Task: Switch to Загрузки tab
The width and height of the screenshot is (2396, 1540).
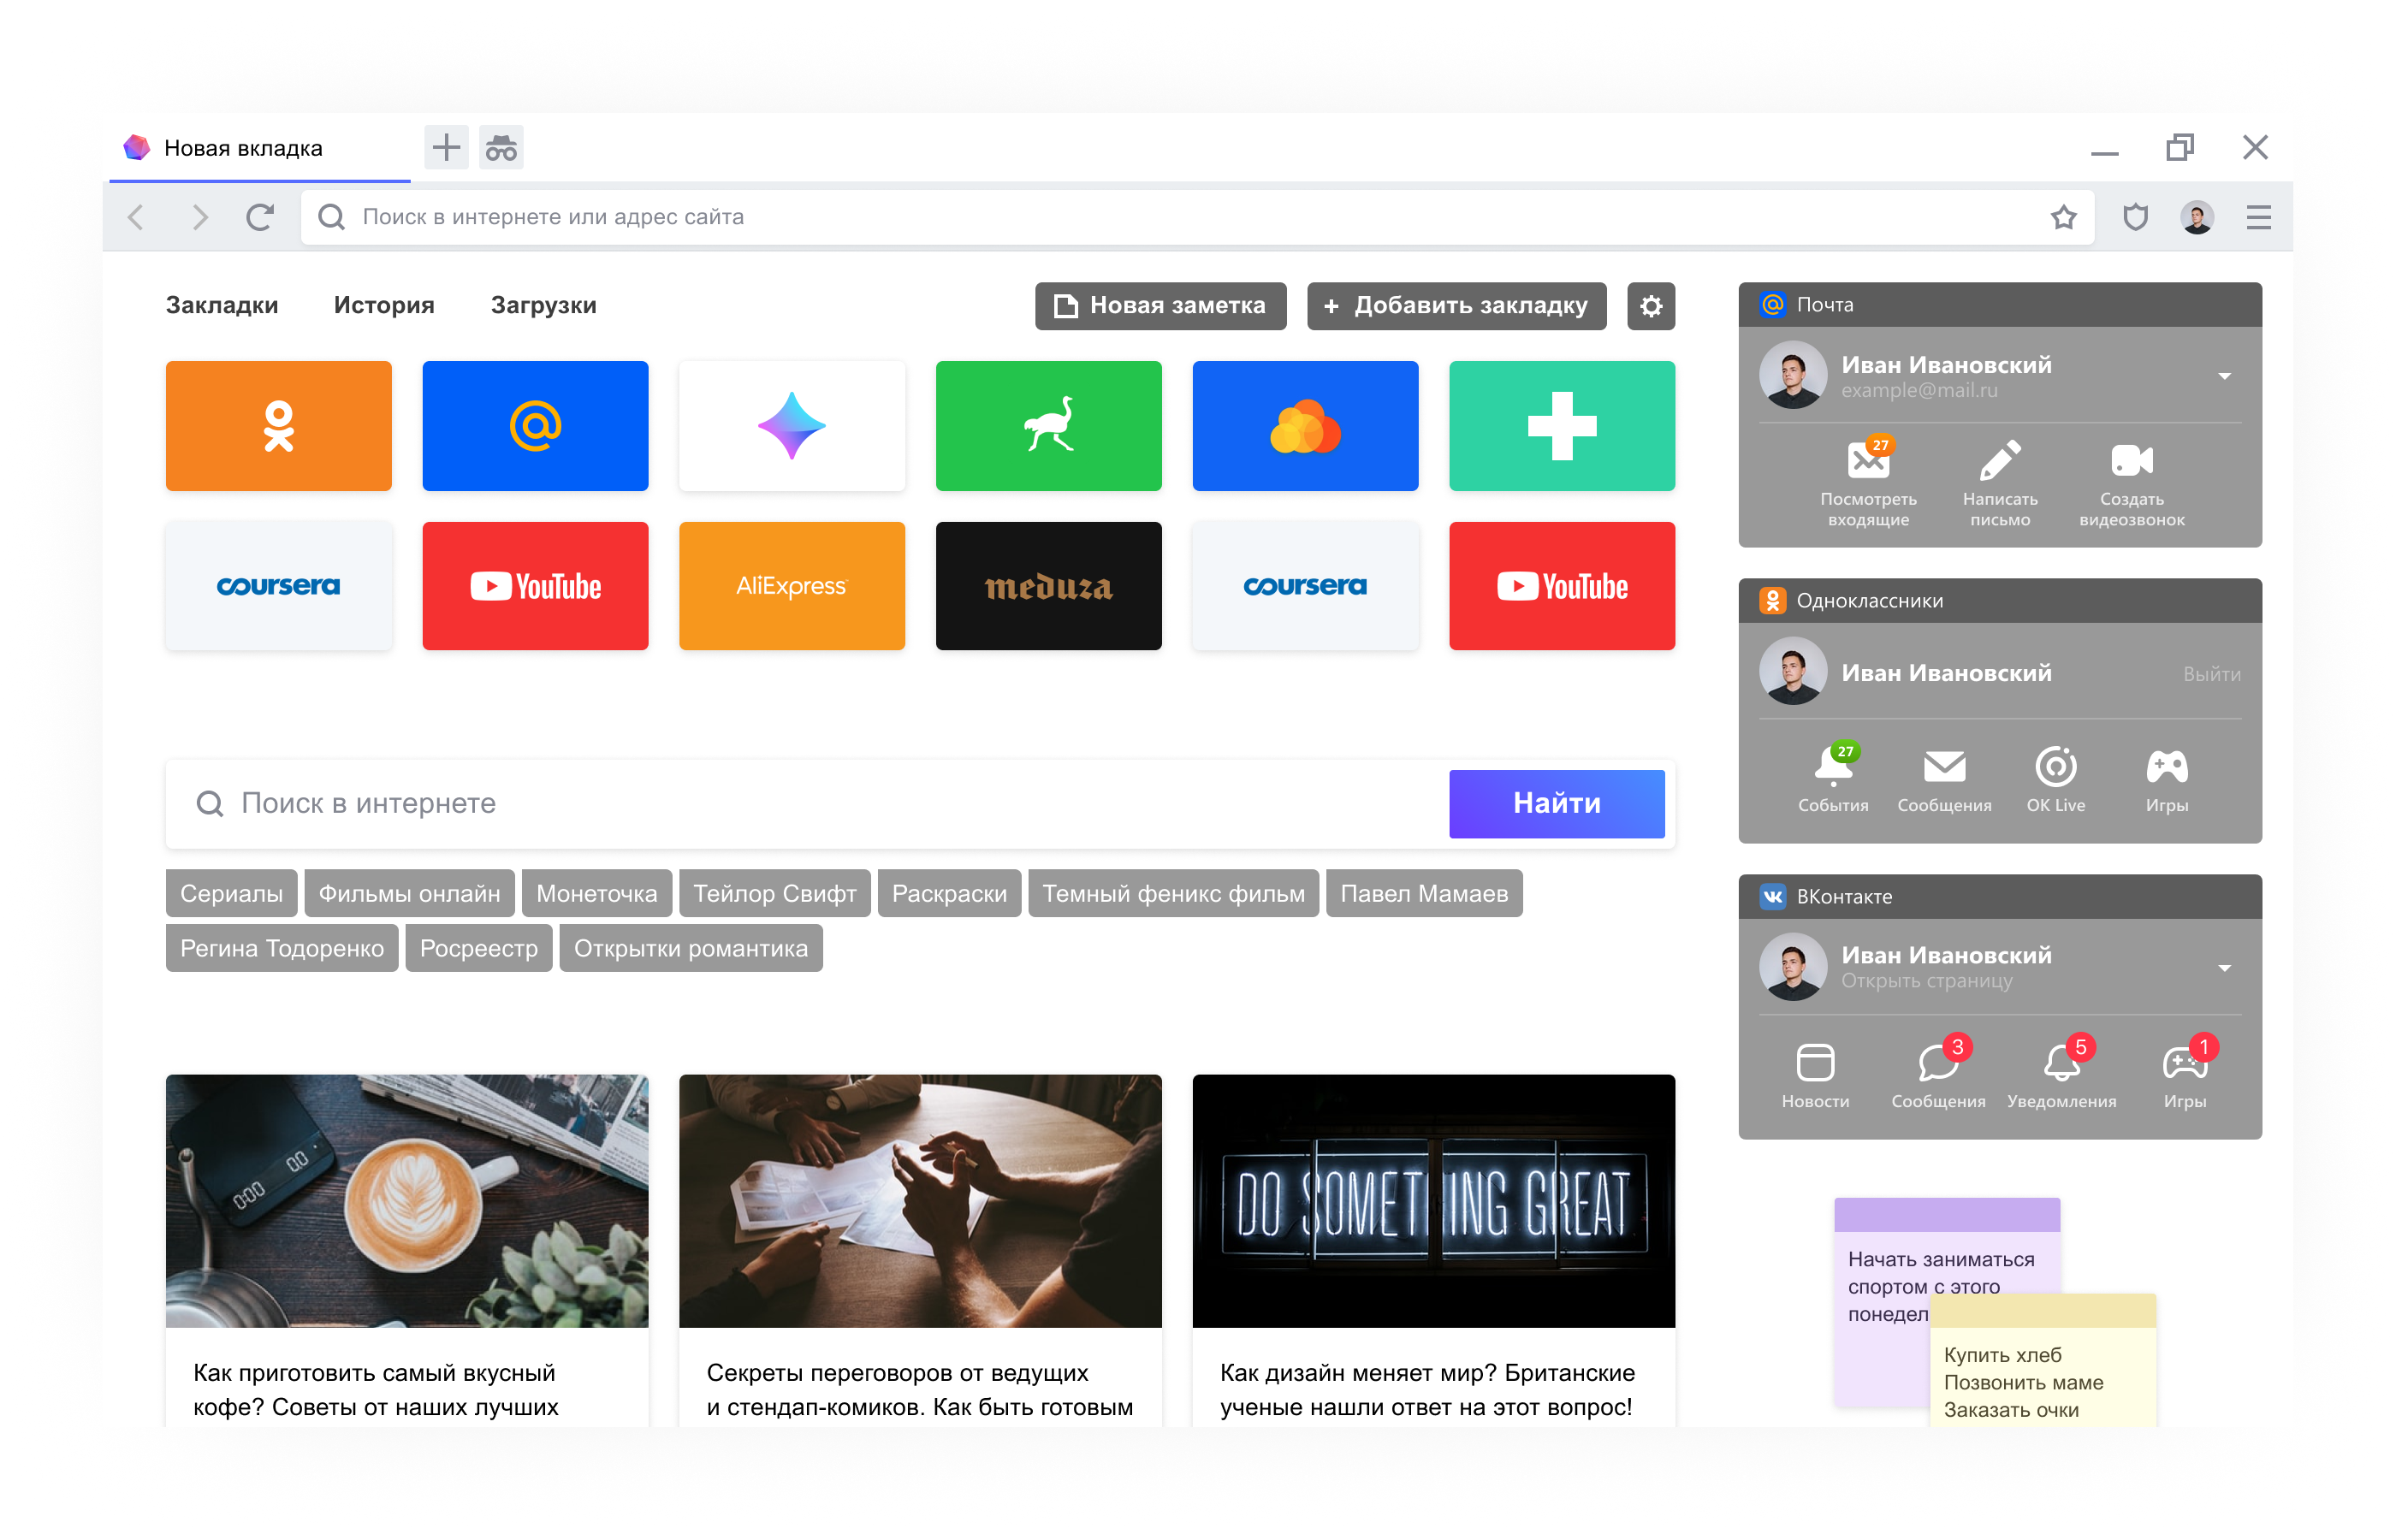Action: pos(543,306)
